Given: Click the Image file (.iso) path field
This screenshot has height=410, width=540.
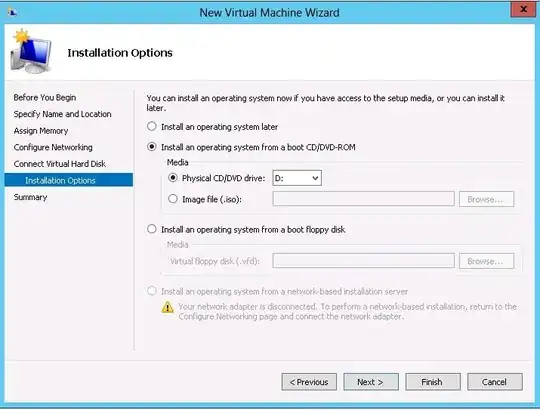Looking at the screenshot, I should coord(363,199).
